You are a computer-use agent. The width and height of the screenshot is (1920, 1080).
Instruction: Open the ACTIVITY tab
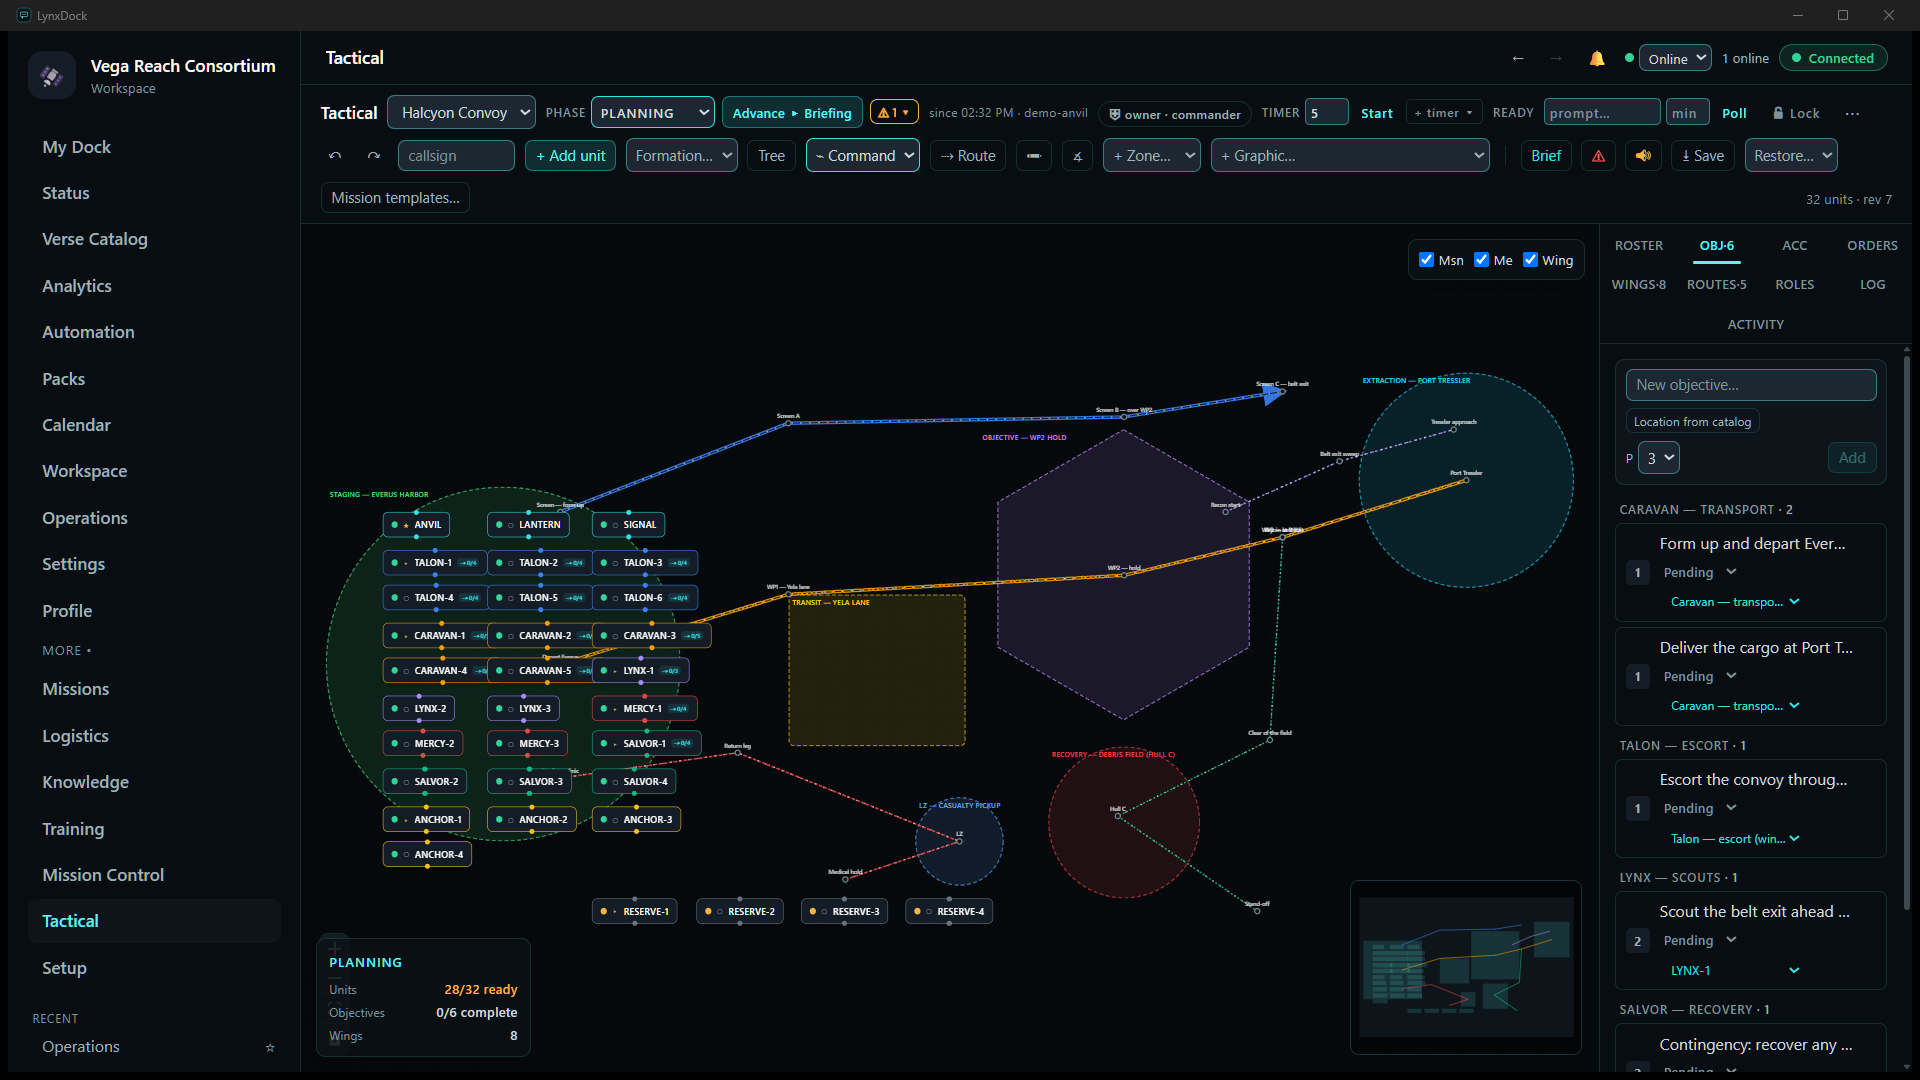[1756, 325]
